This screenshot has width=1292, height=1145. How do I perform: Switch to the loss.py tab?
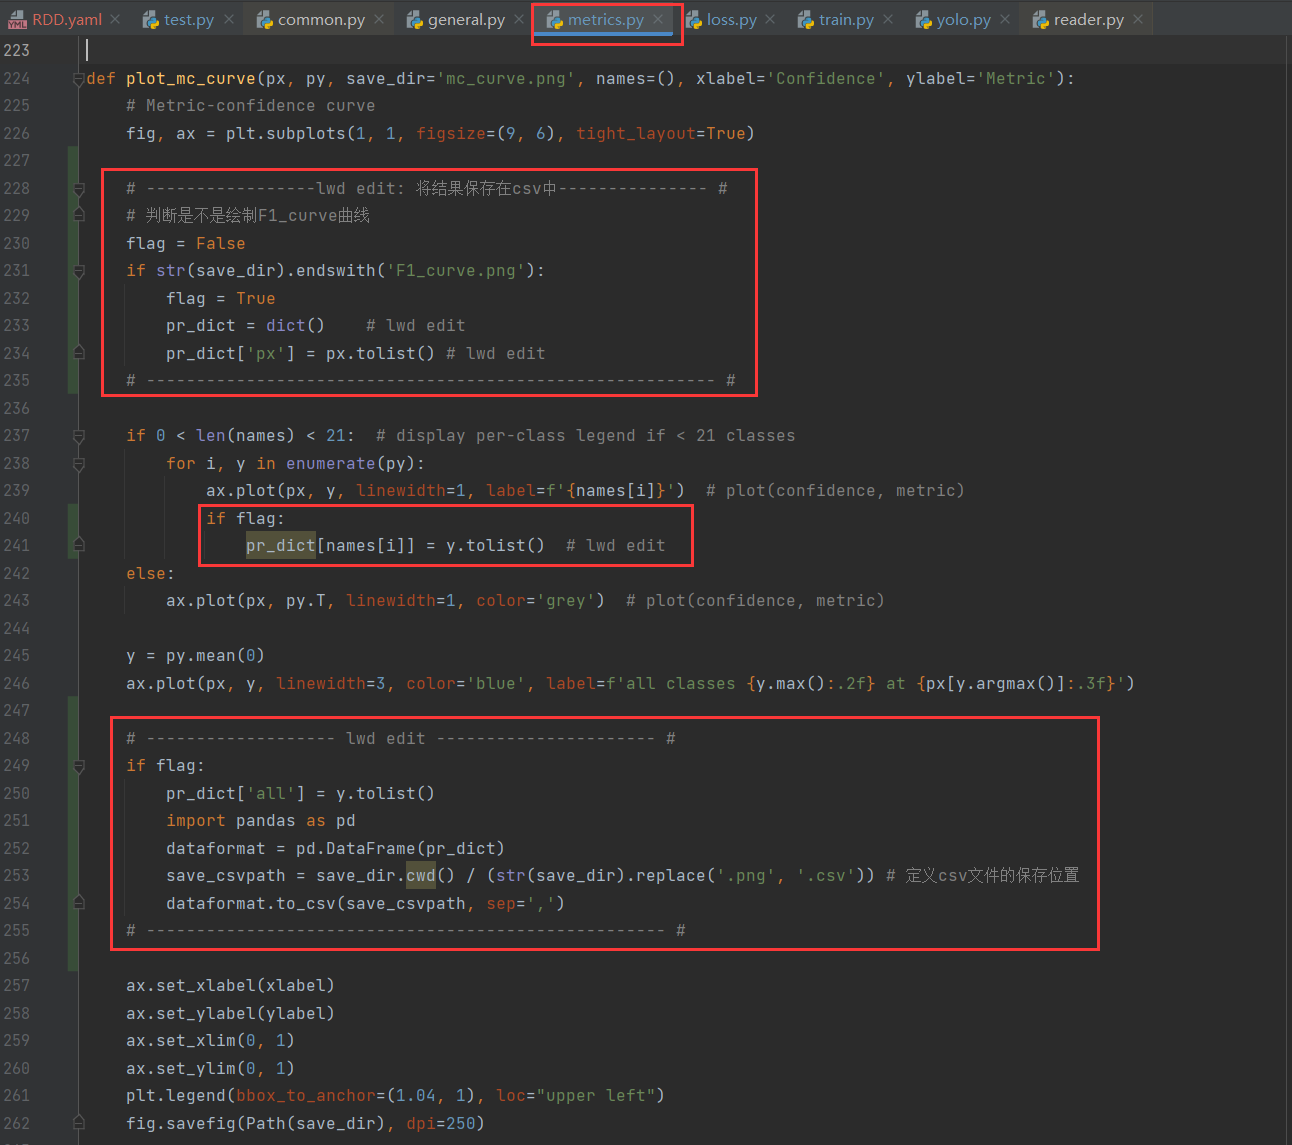732,20
